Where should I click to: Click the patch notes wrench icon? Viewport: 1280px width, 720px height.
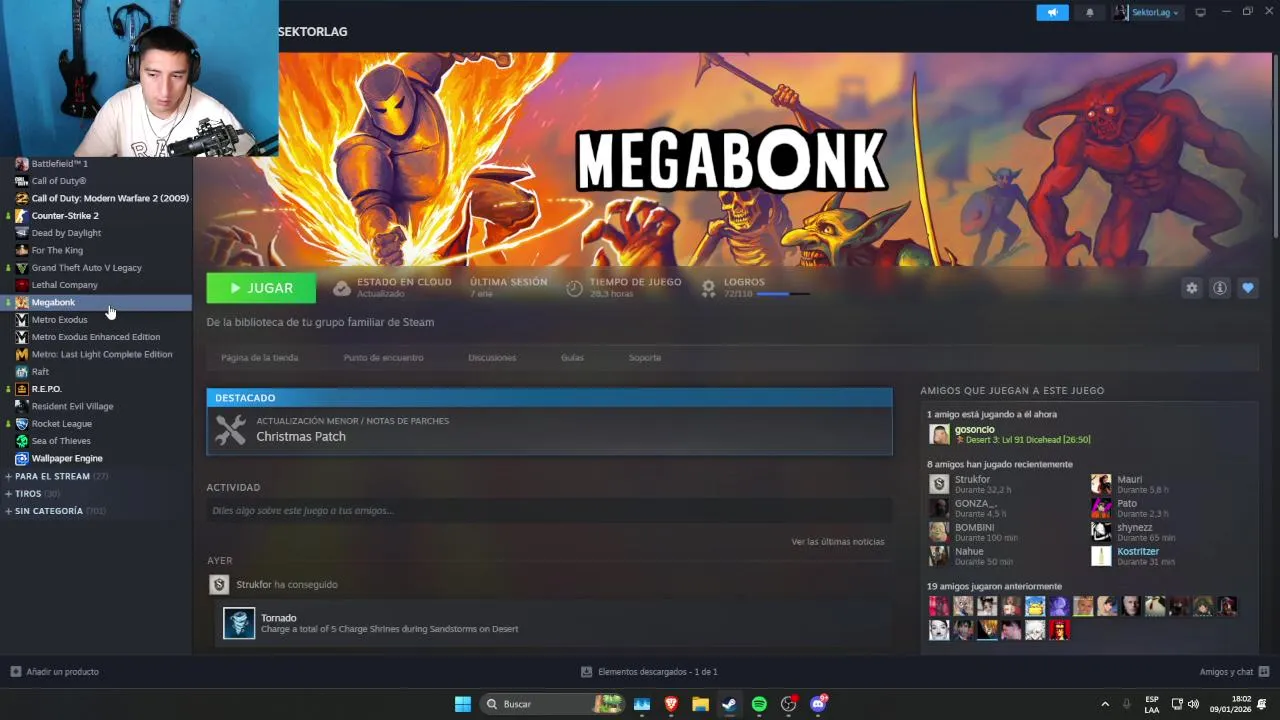tap(230, 430)
